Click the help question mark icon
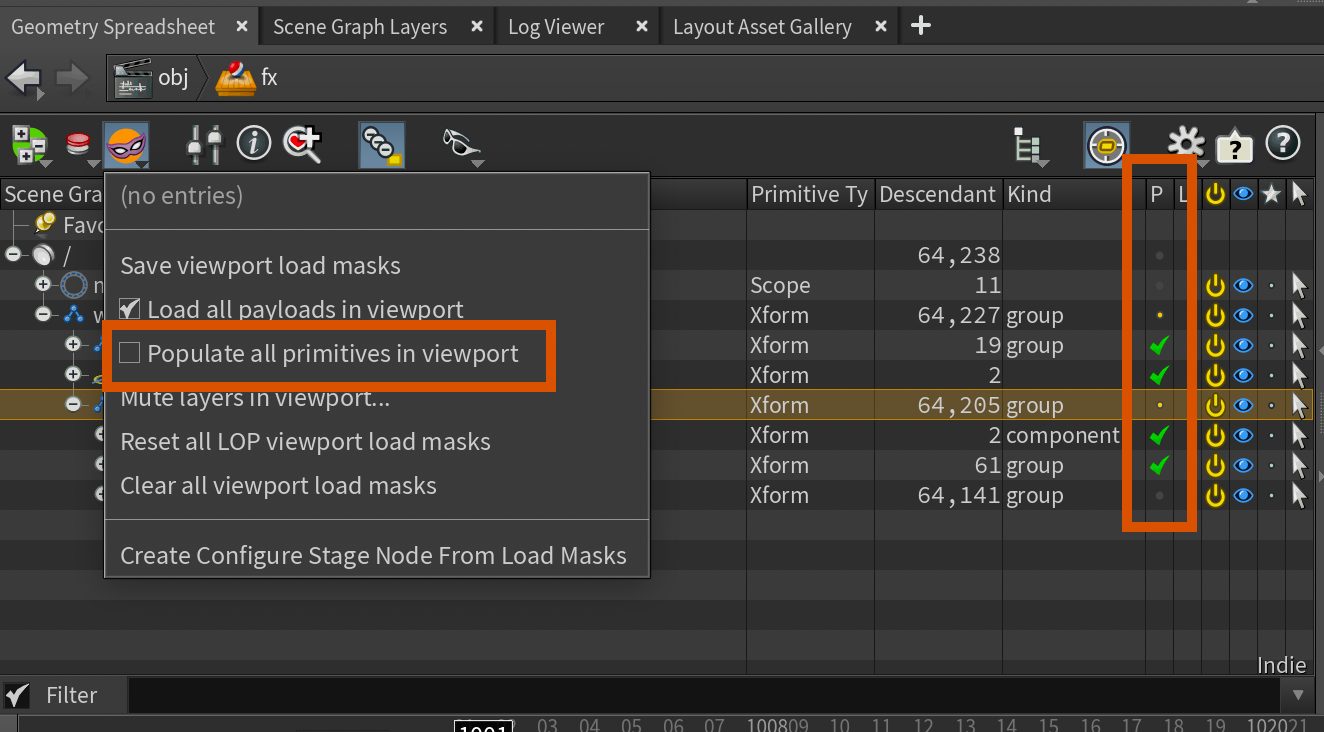The width and height of the screenshot is (1324, 732). point(1283,144)
